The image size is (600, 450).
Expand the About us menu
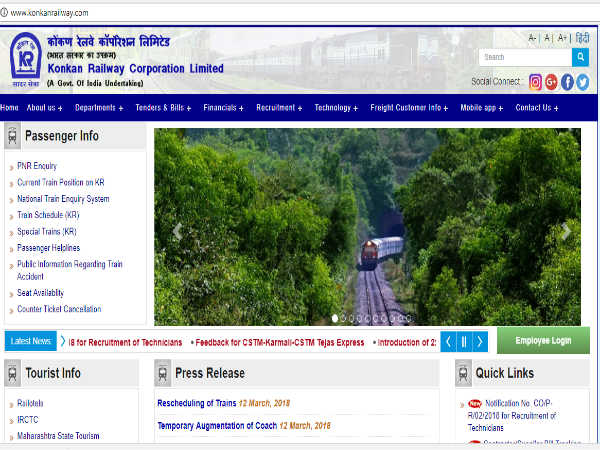(44, 108)
